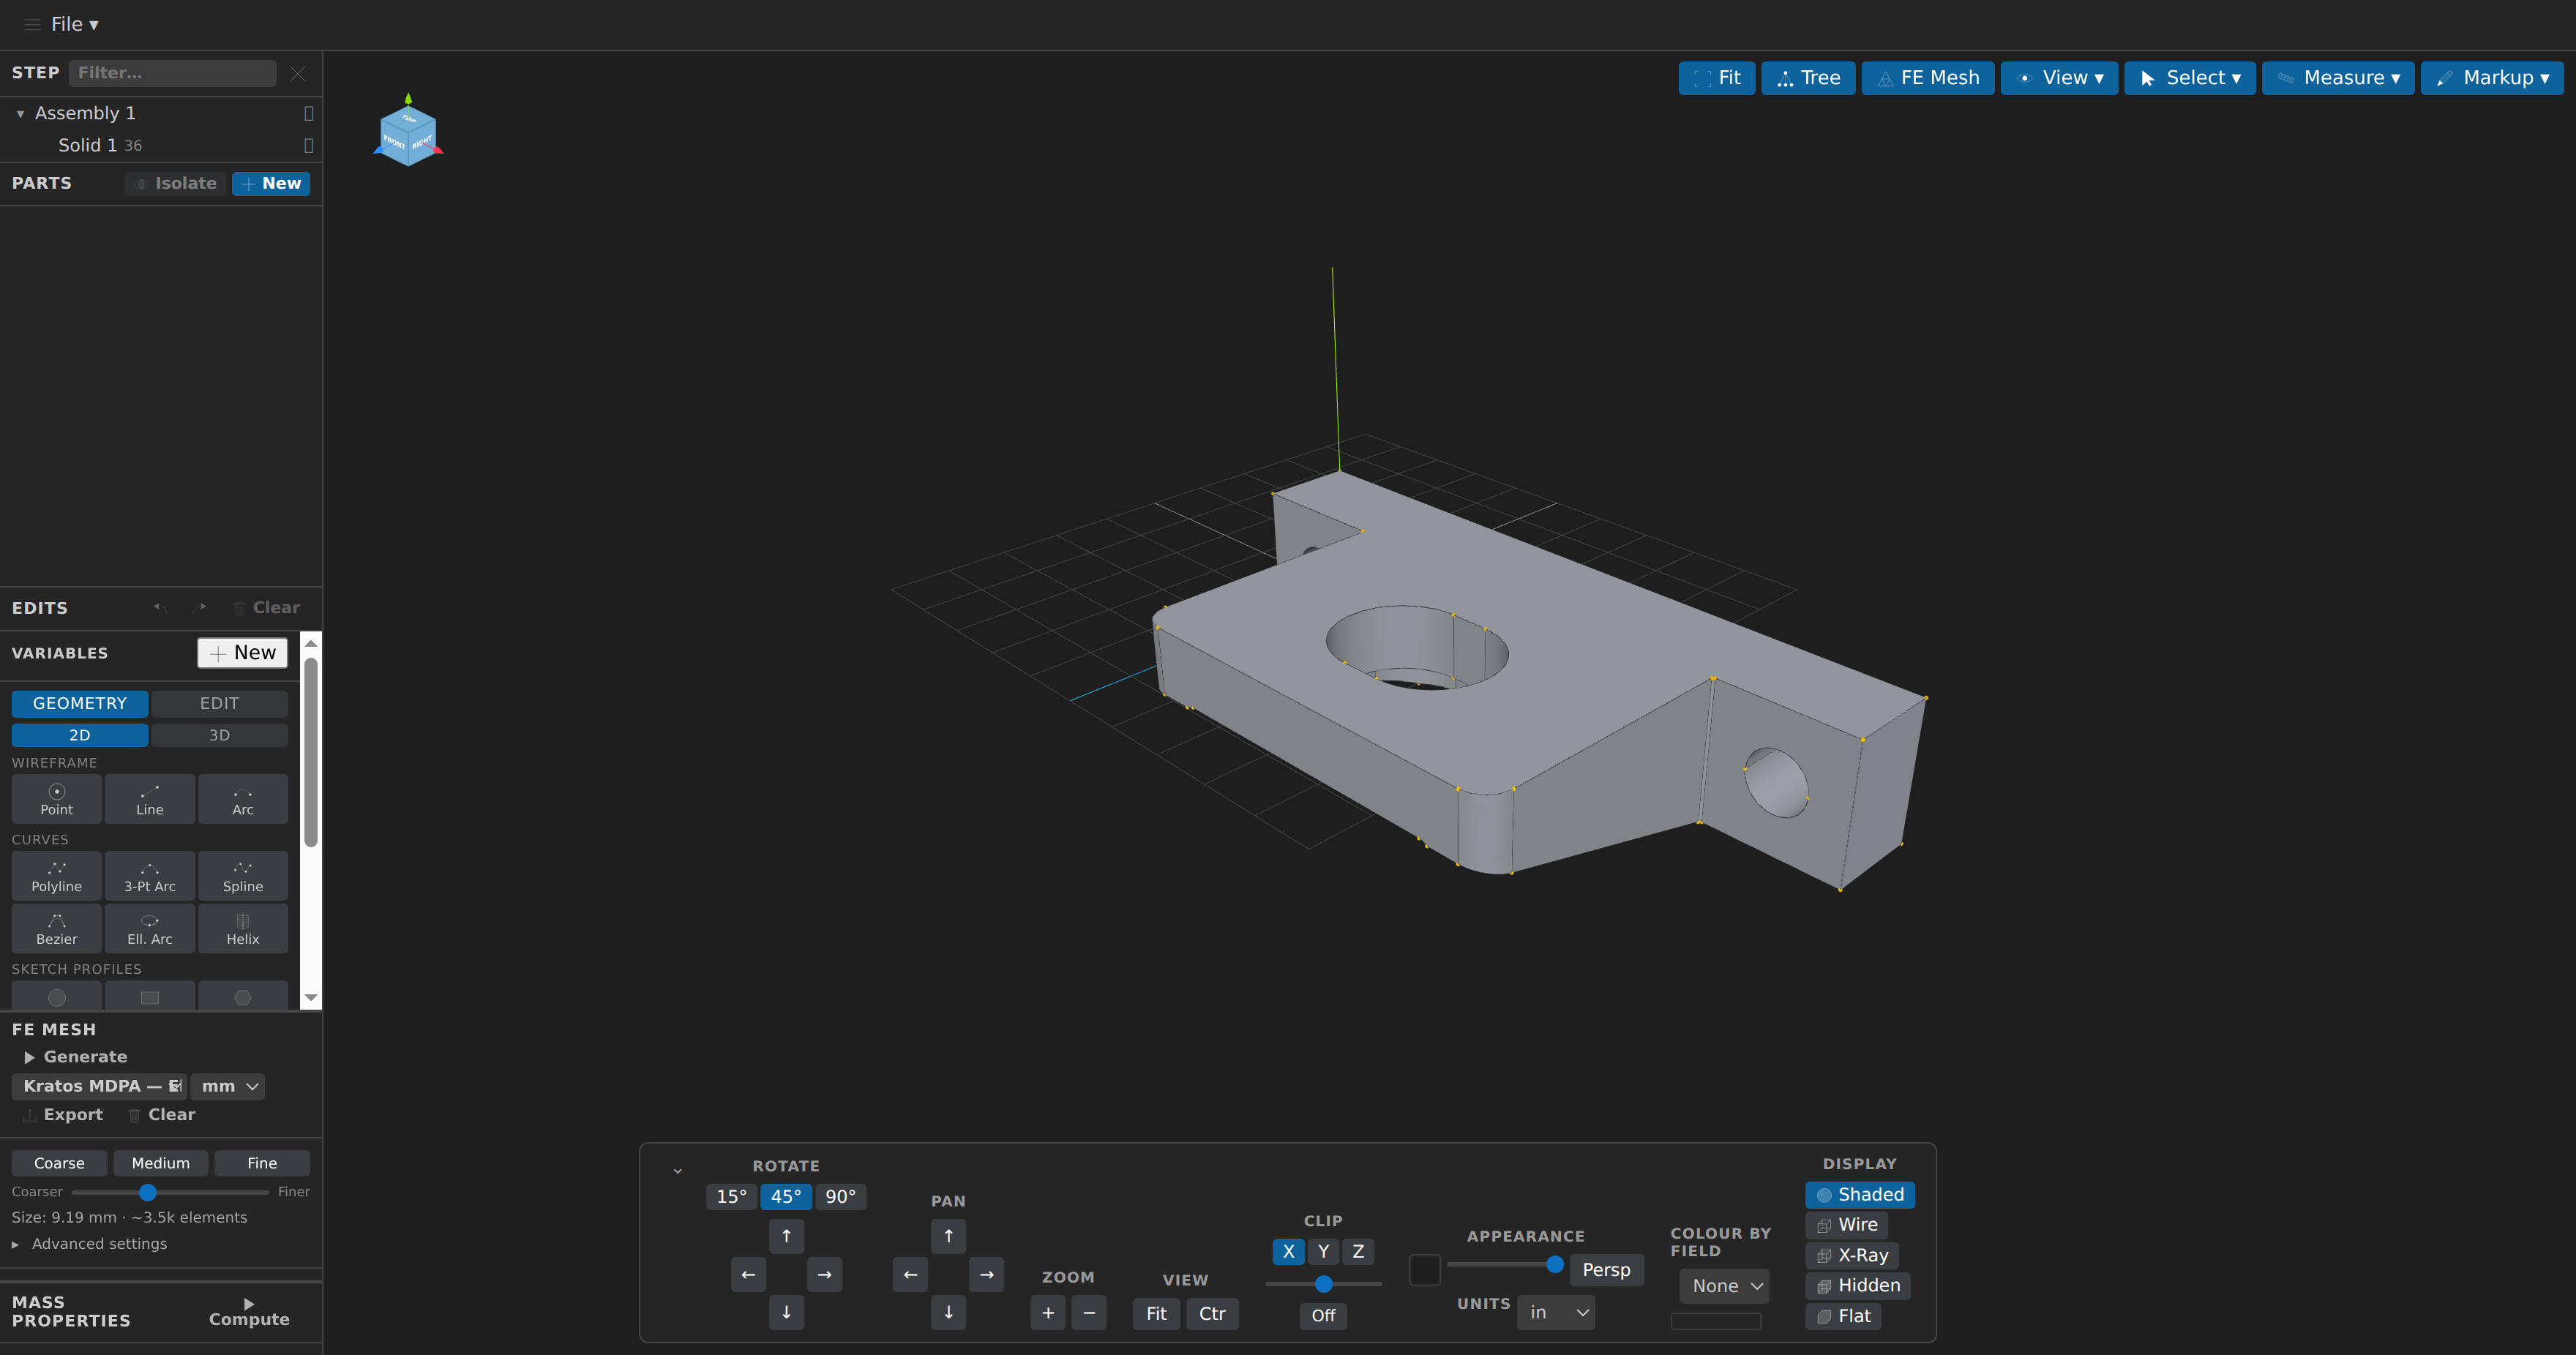Choose the Spline curve tool
This screenshot has height=1355, width=2576.
point(243,876)
